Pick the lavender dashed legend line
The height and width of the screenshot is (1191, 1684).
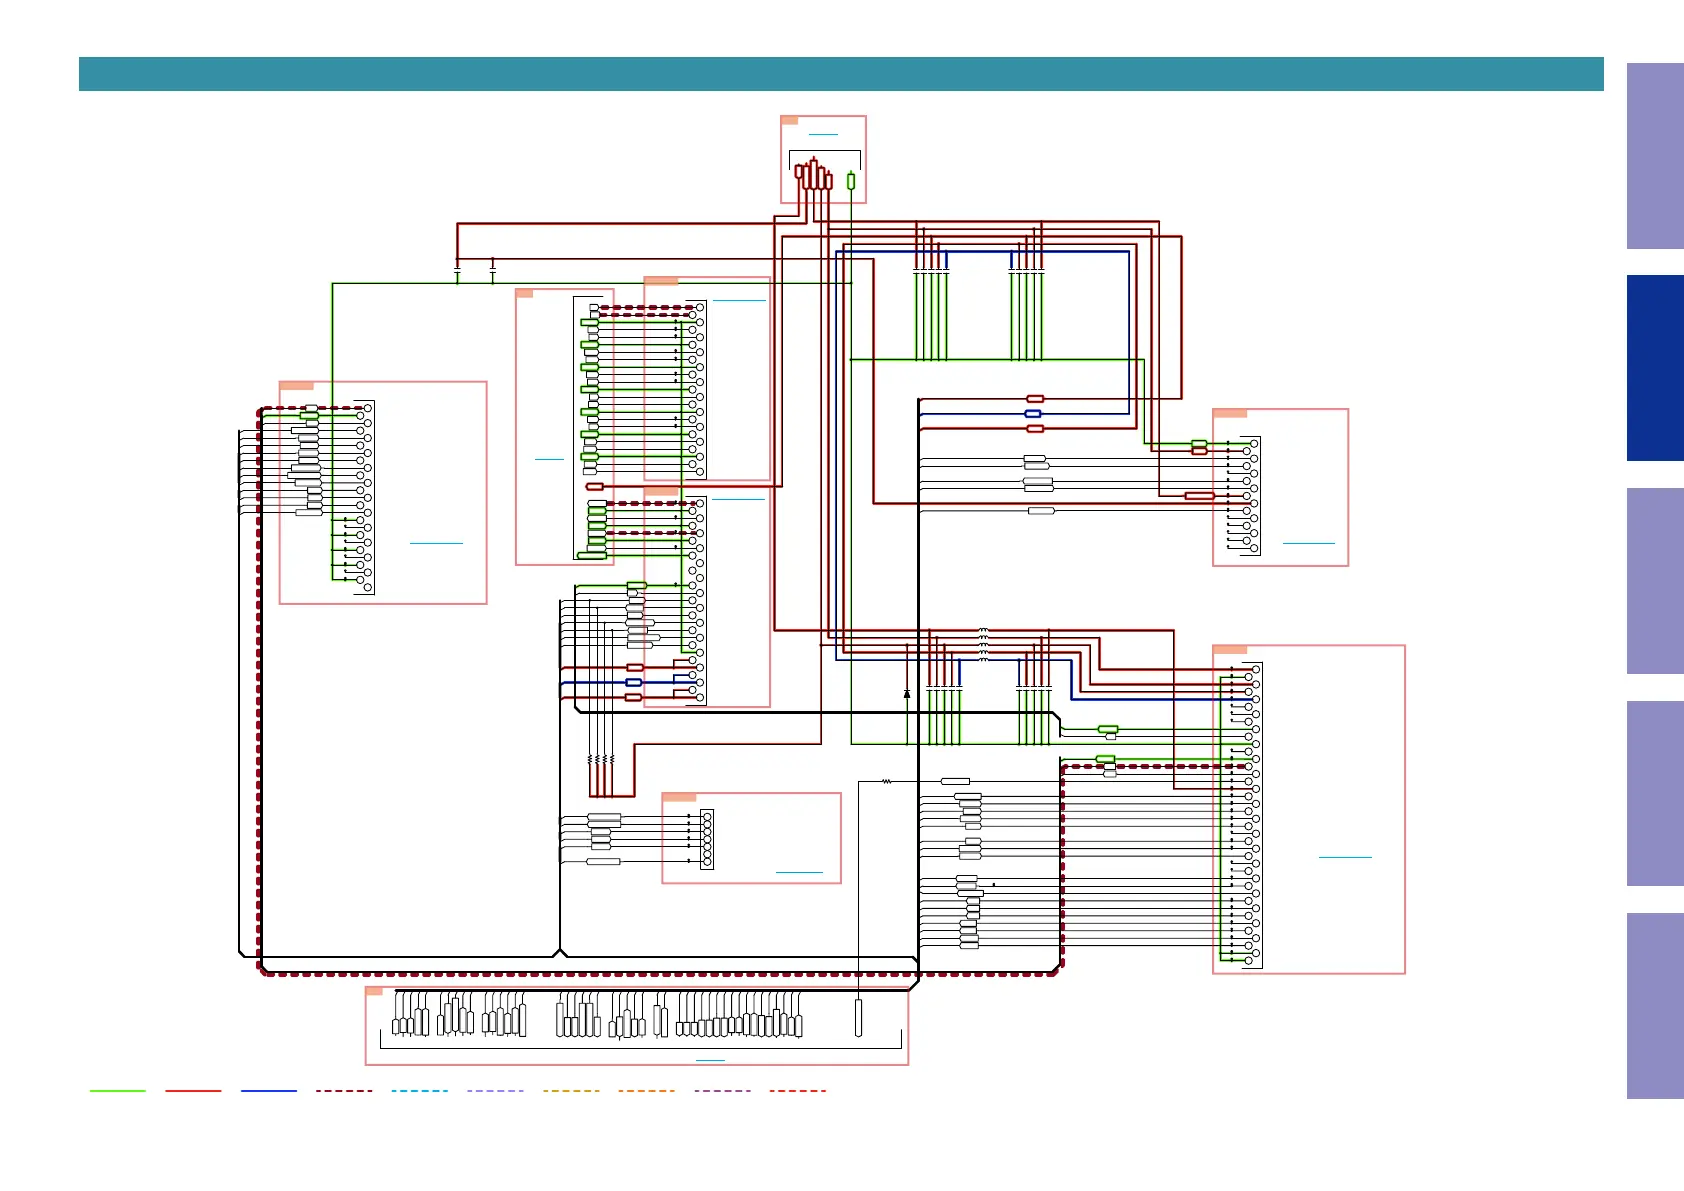[x=495, y=1091]
